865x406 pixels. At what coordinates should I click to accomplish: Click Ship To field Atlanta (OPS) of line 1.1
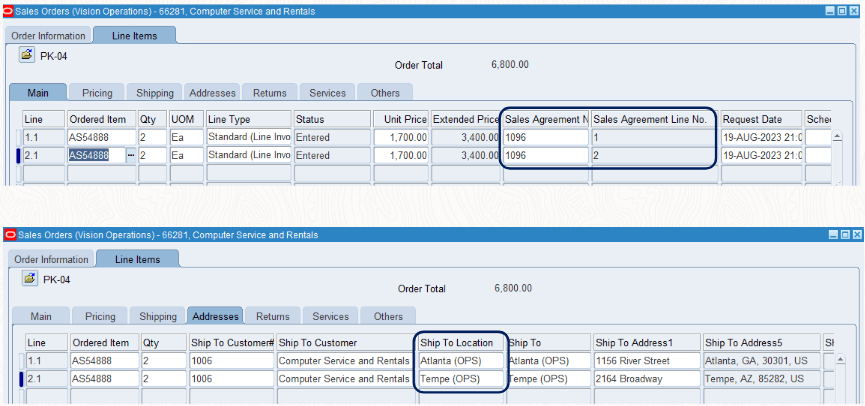point(548,361)
